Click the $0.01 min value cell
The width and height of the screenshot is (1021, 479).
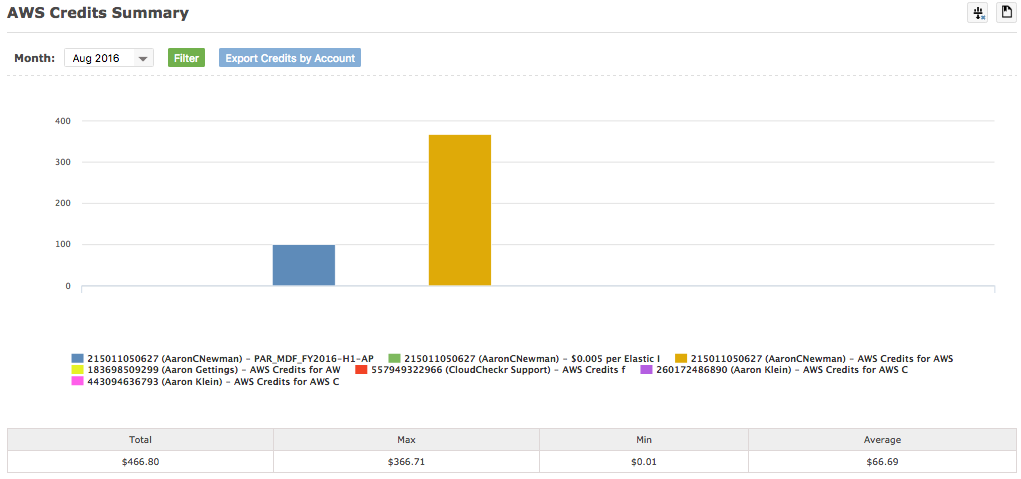click(644, 462)
